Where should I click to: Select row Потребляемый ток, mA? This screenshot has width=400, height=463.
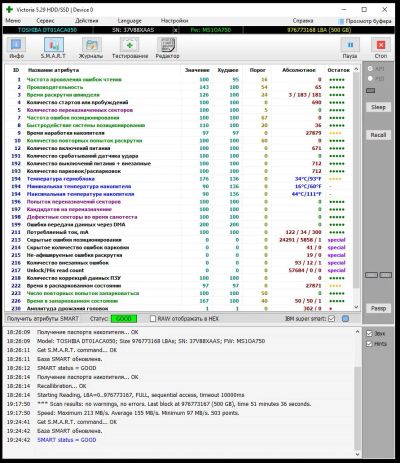[x=178, y=232]
